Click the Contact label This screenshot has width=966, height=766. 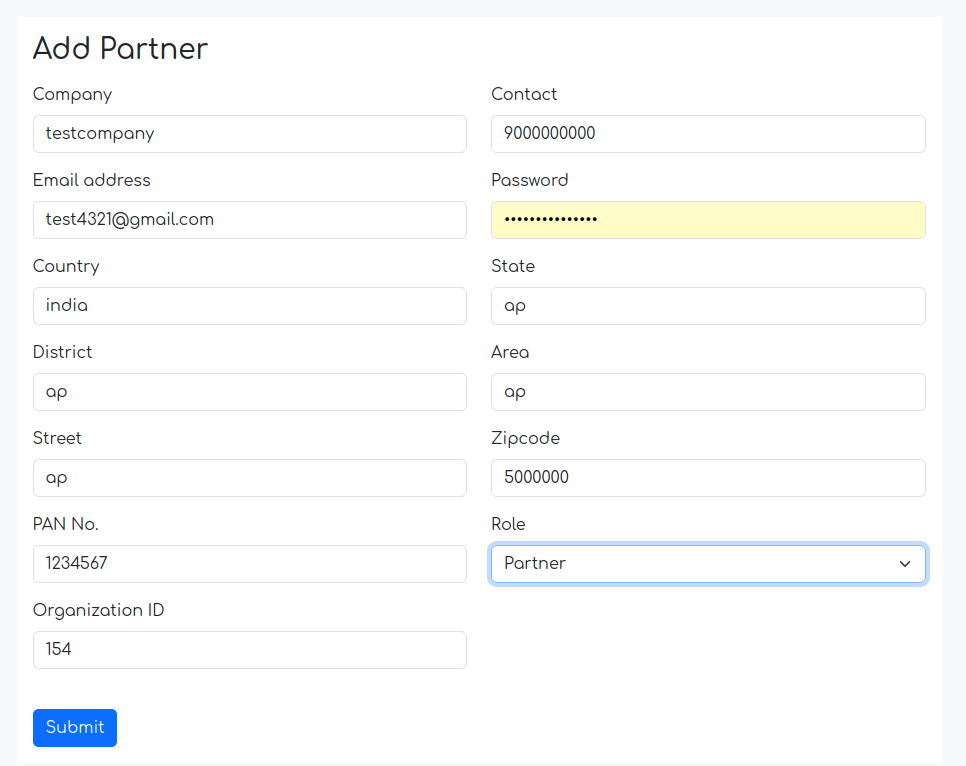pyautogui.click(x=524, y=94)
